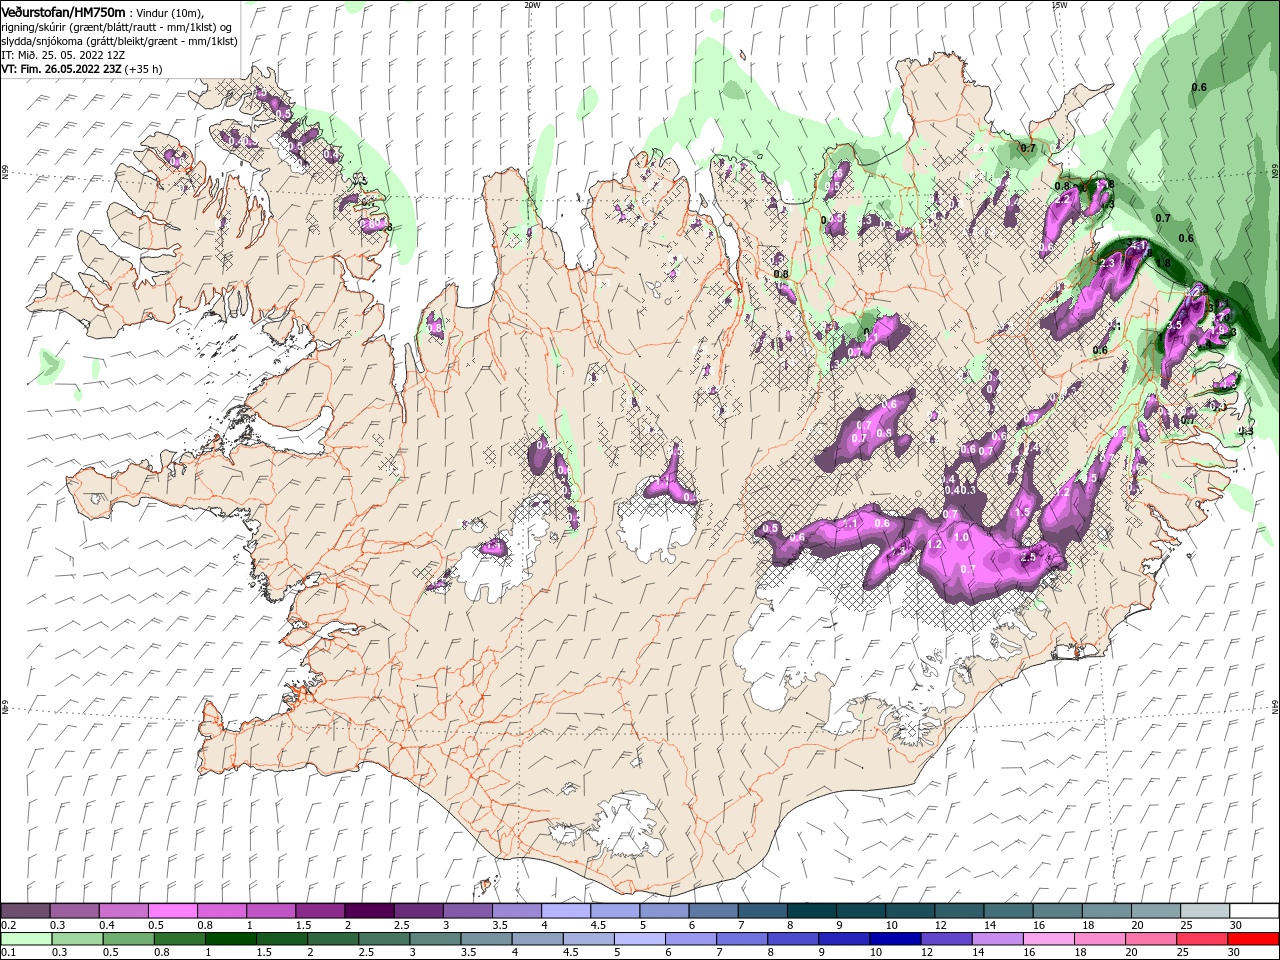Screen dimensions: 1280x960
Task: Select the bright red lower swatch at 30
Action: 1251,939
